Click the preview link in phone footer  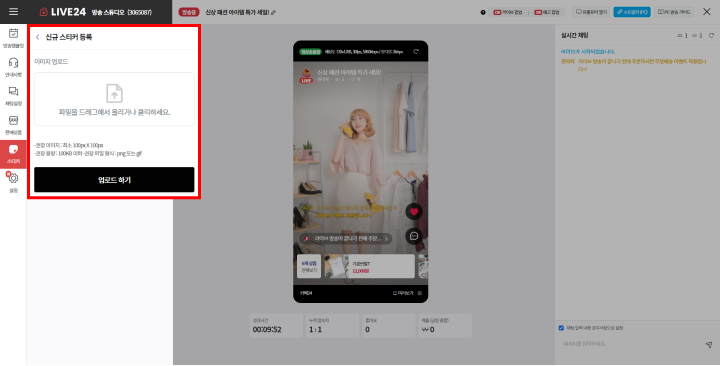click(x=403, y=293)
